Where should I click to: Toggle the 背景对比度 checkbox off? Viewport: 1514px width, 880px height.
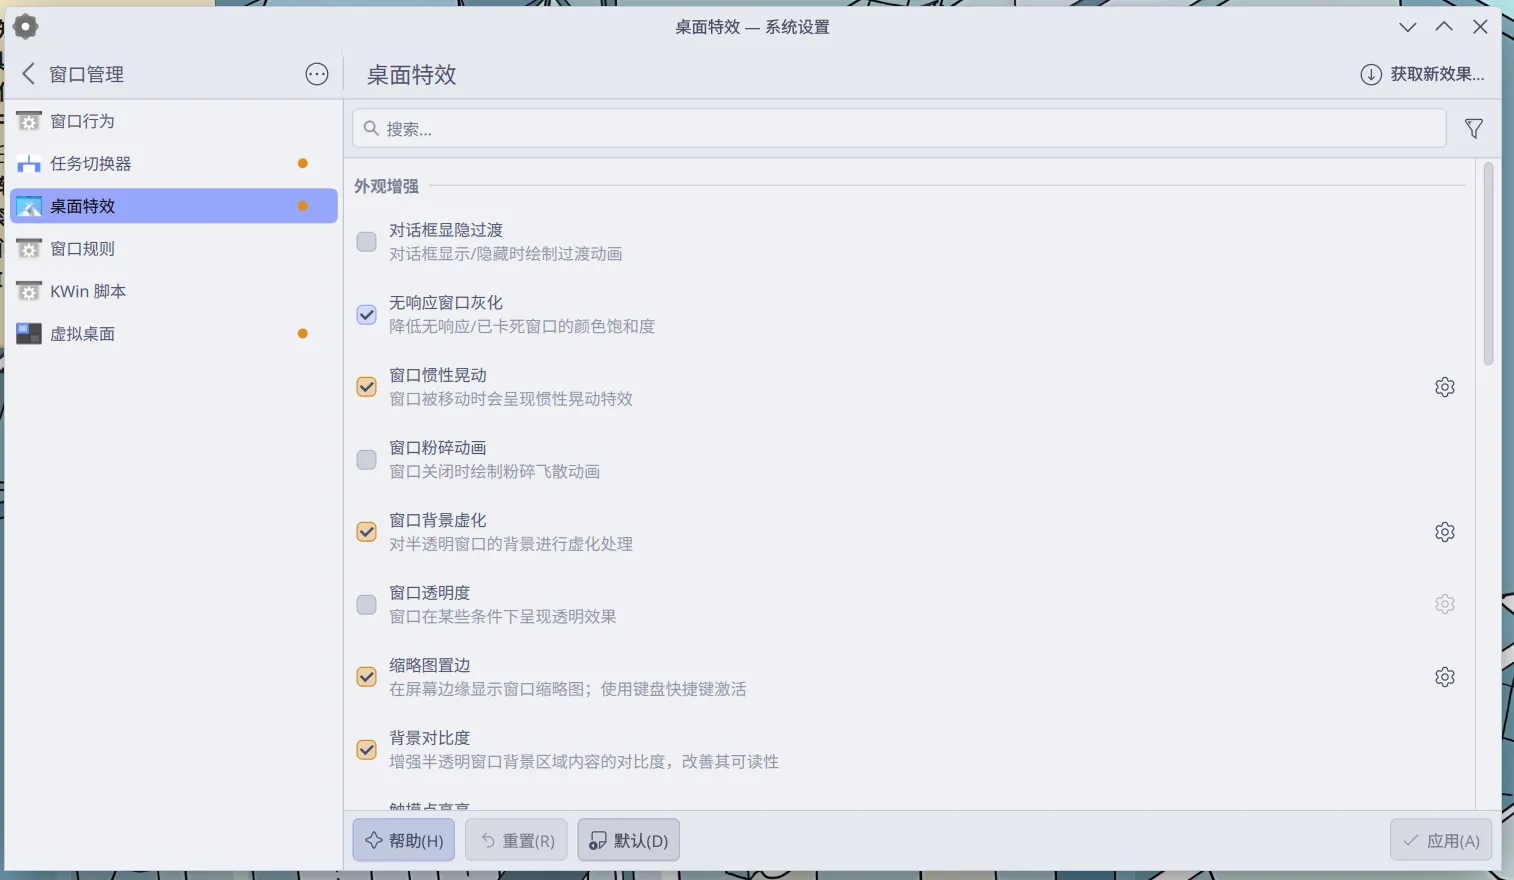(x=367, y=750)
